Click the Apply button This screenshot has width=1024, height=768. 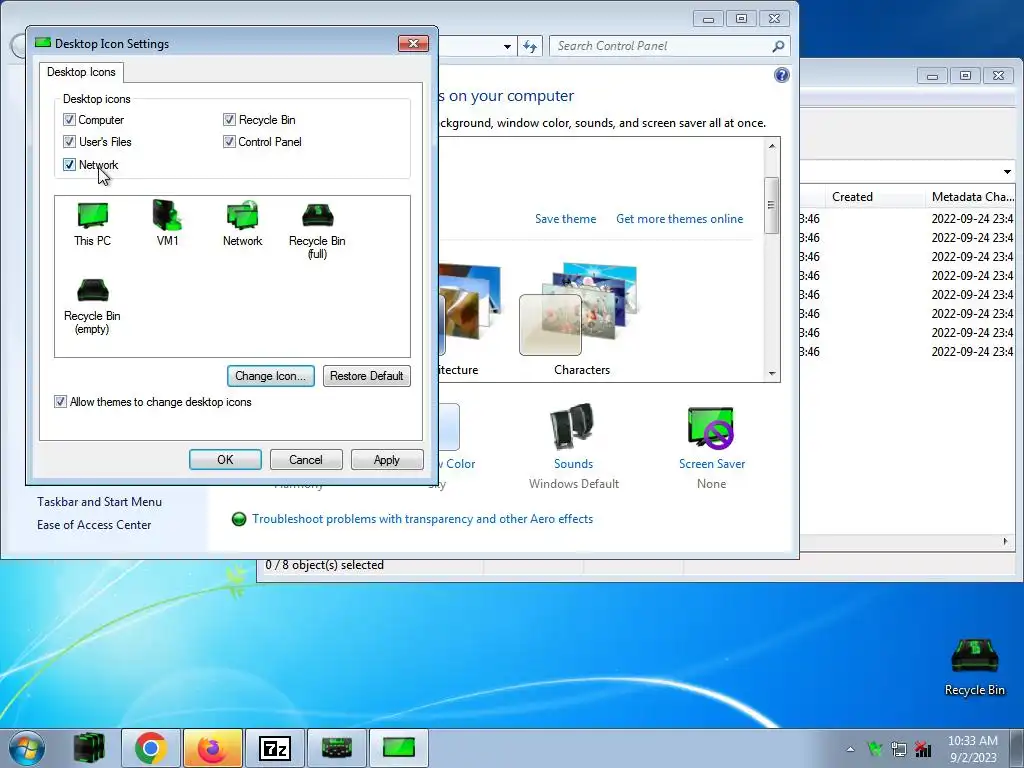pos(387,460)
